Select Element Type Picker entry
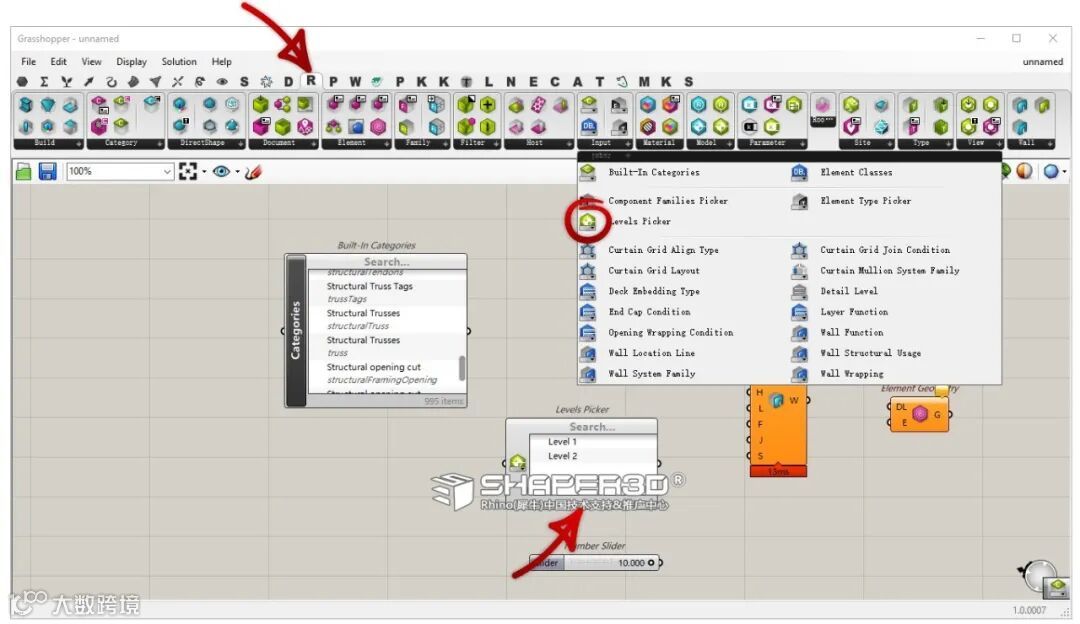Screen dimensions: 1080x624 (865, 200)
